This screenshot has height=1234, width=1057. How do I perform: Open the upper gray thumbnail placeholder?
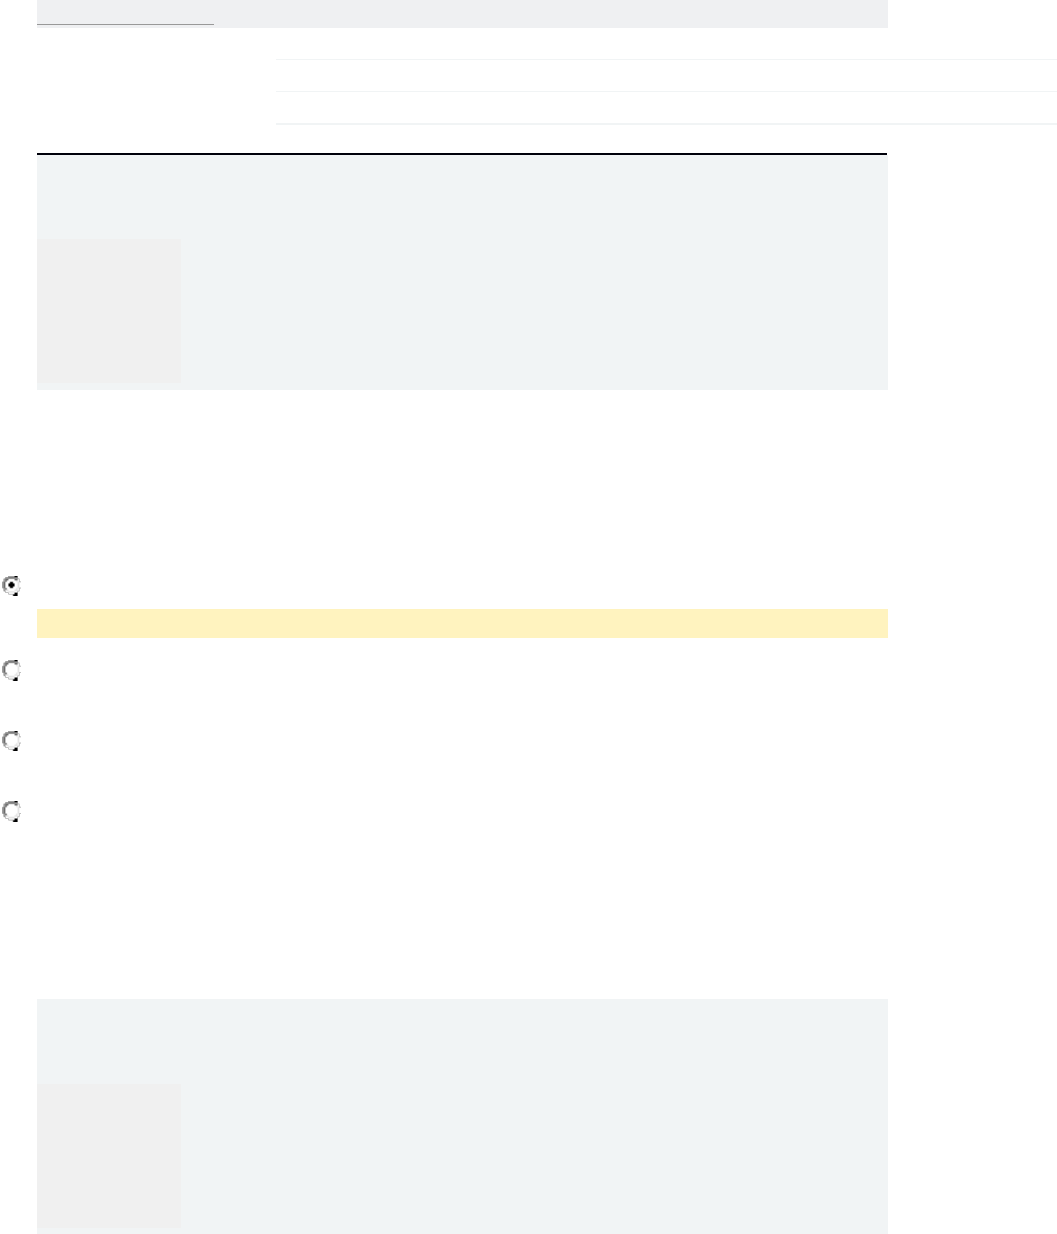pos(109,310)
